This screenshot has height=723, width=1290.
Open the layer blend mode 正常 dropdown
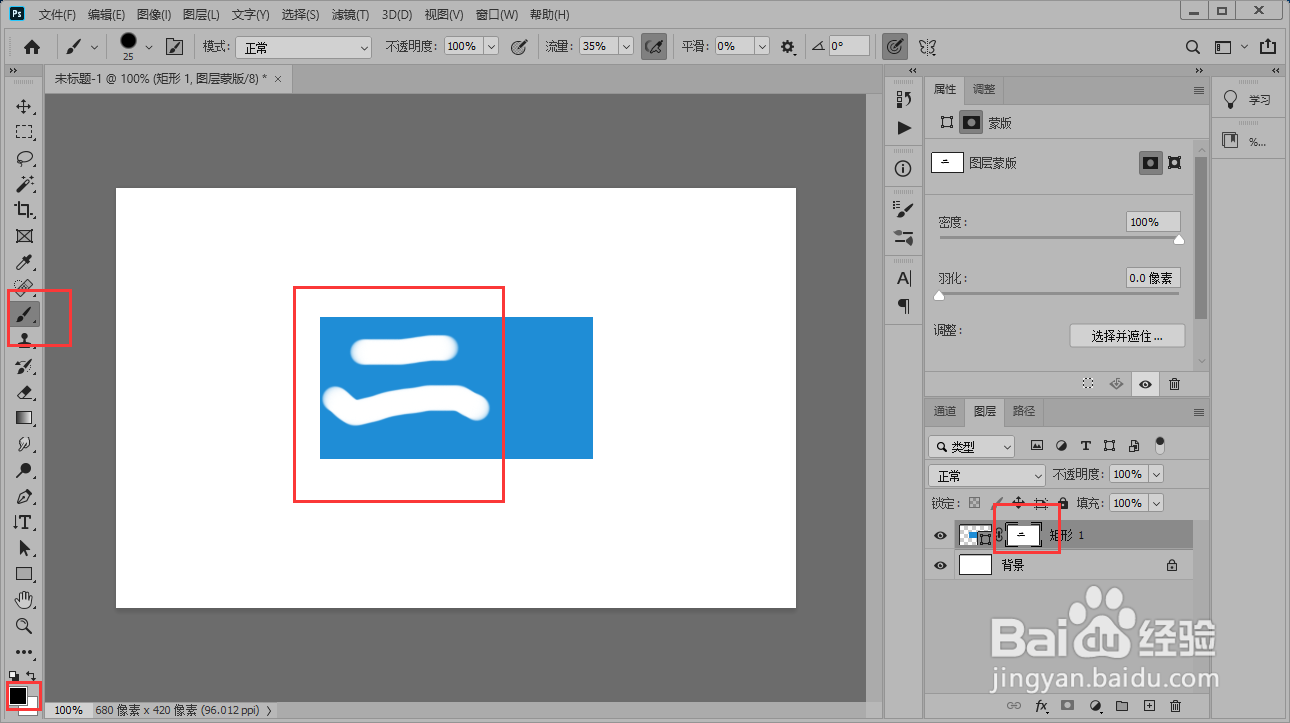(986, 476)
